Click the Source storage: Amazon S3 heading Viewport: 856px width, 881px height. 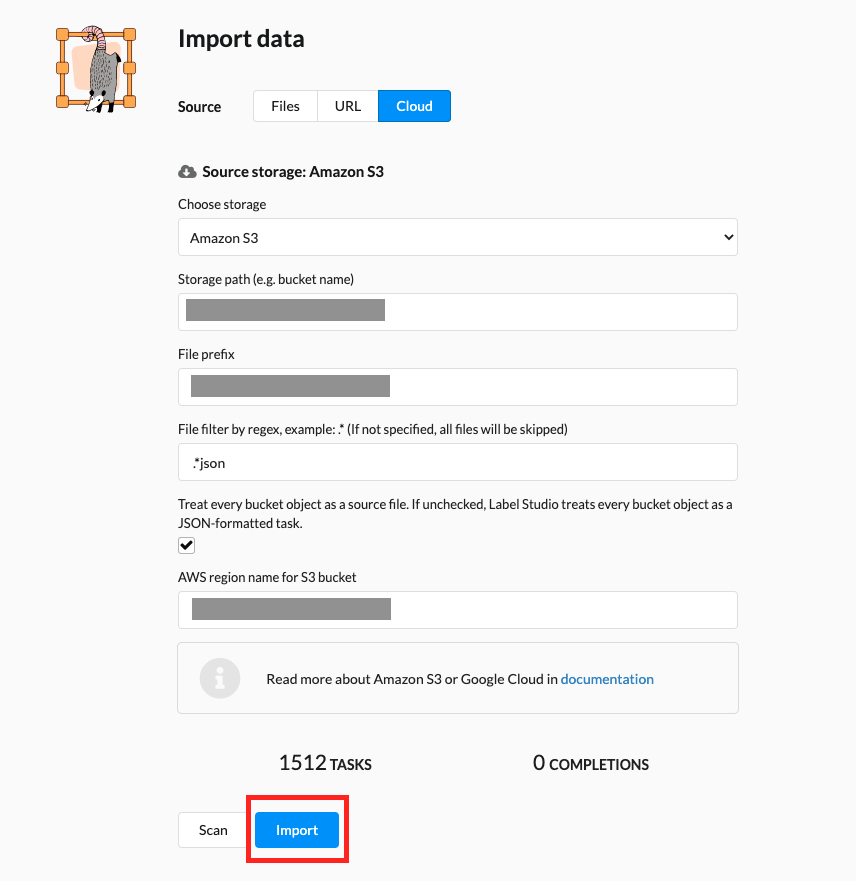[x=293, y=172]
